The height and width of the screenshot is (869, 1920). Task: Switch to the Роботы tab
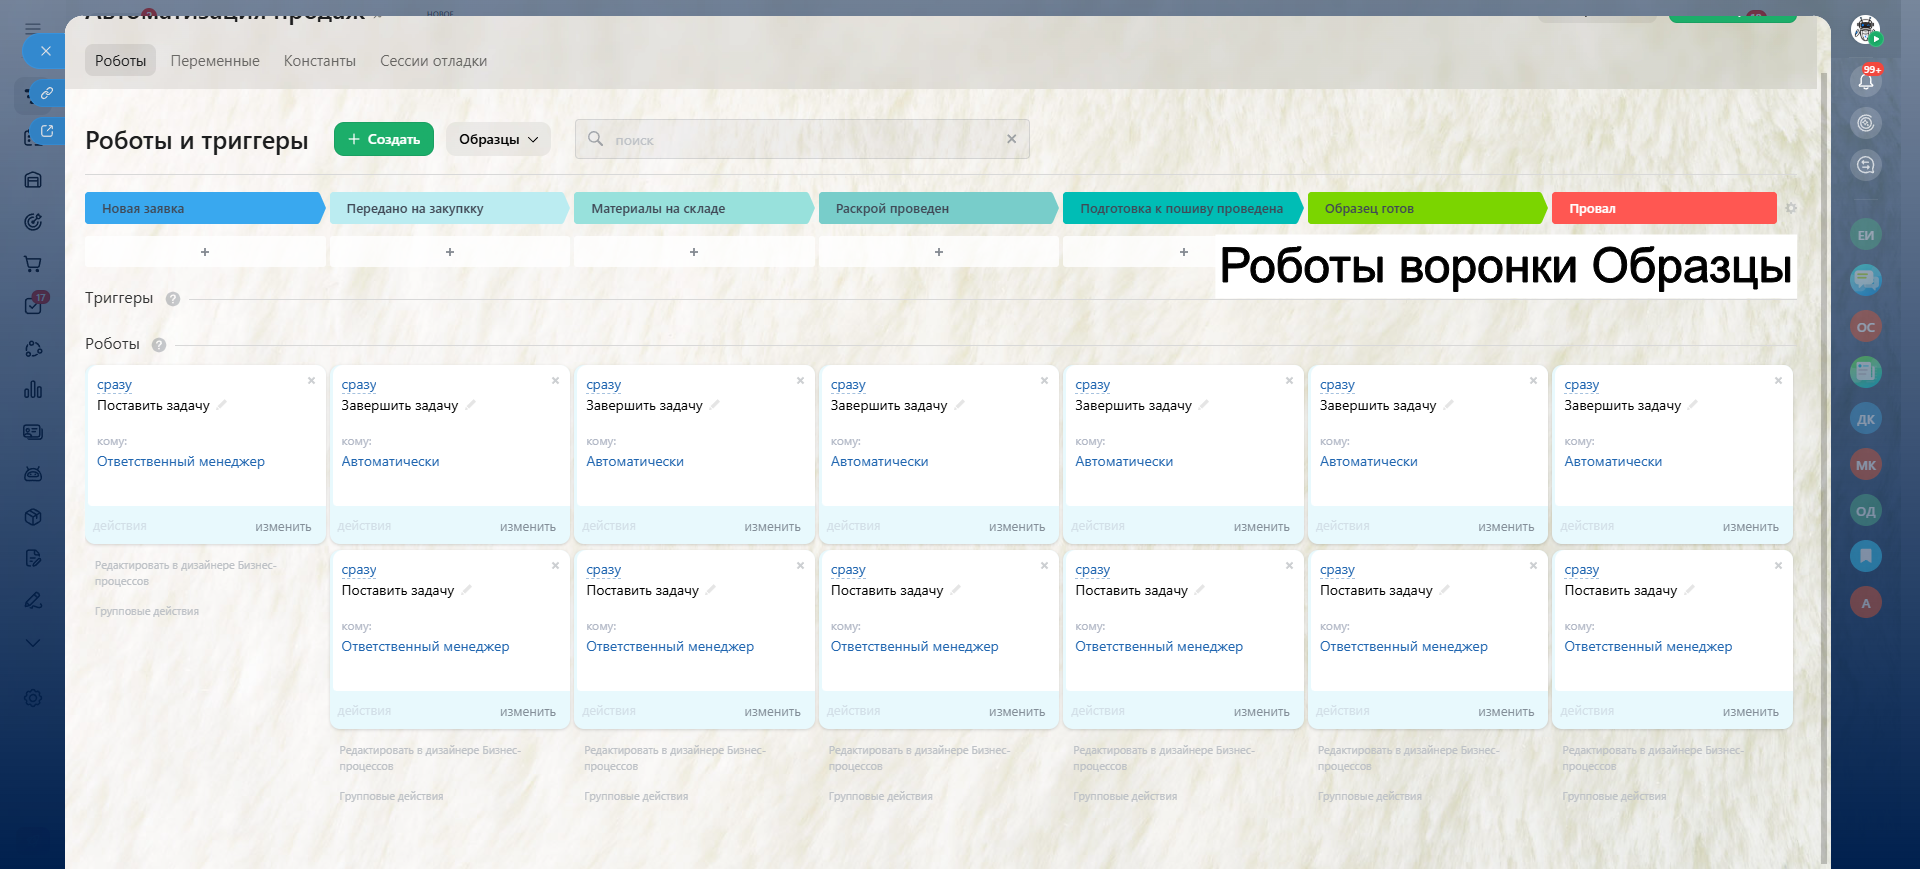coord(120,61)
